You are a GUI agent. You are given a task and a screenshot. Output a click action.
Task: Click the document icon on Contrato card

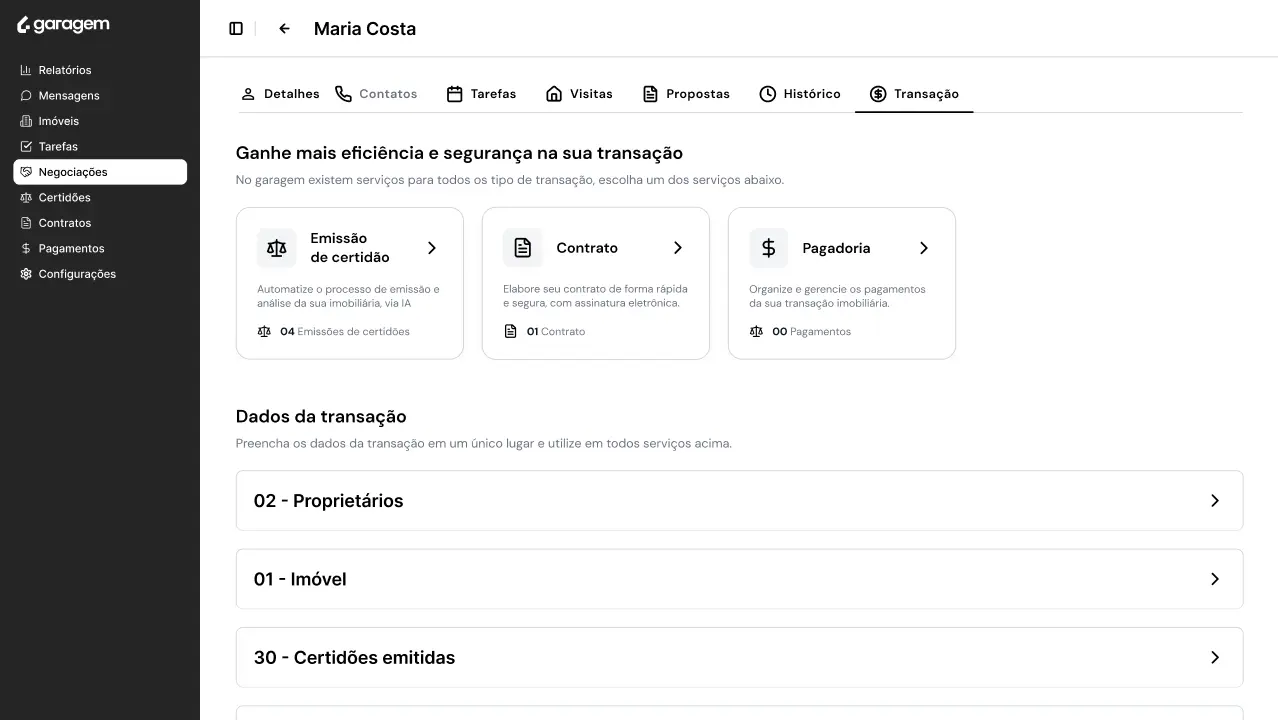(523, 248)
